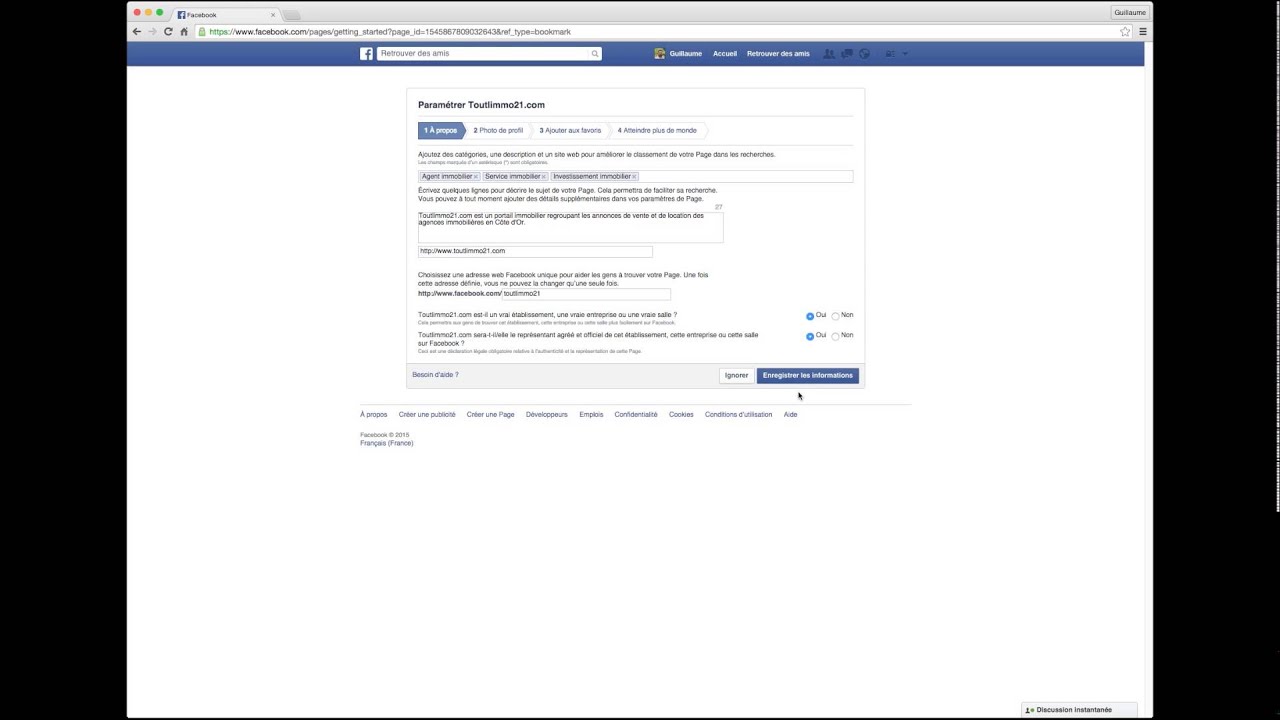Viewport: 1280px width, 720px height.
Task: Open Créer une Page footer link
Action: 490,415
